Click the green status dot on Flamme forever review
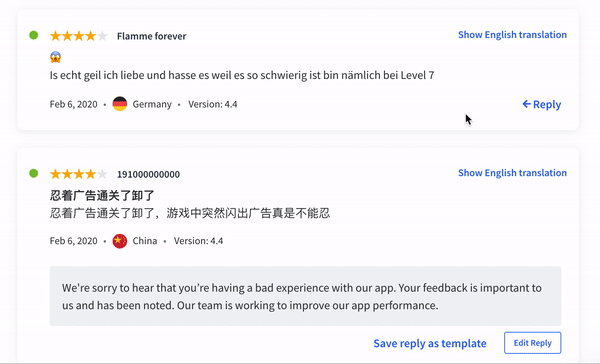This screenshot has width=600, height=364. click(x=34, y=35)
